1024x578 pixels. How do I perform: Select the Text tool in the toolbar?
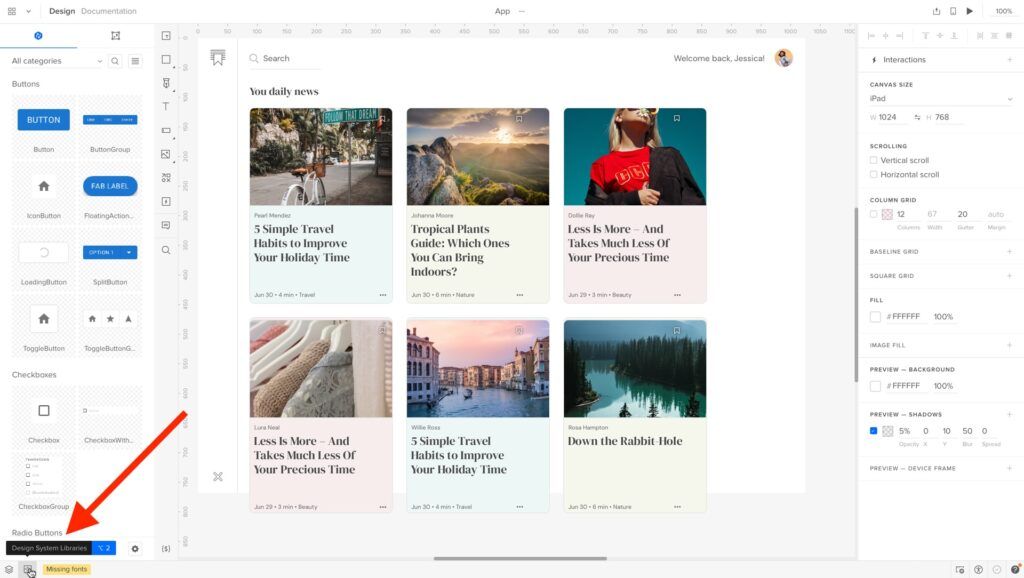coord(166,106)
